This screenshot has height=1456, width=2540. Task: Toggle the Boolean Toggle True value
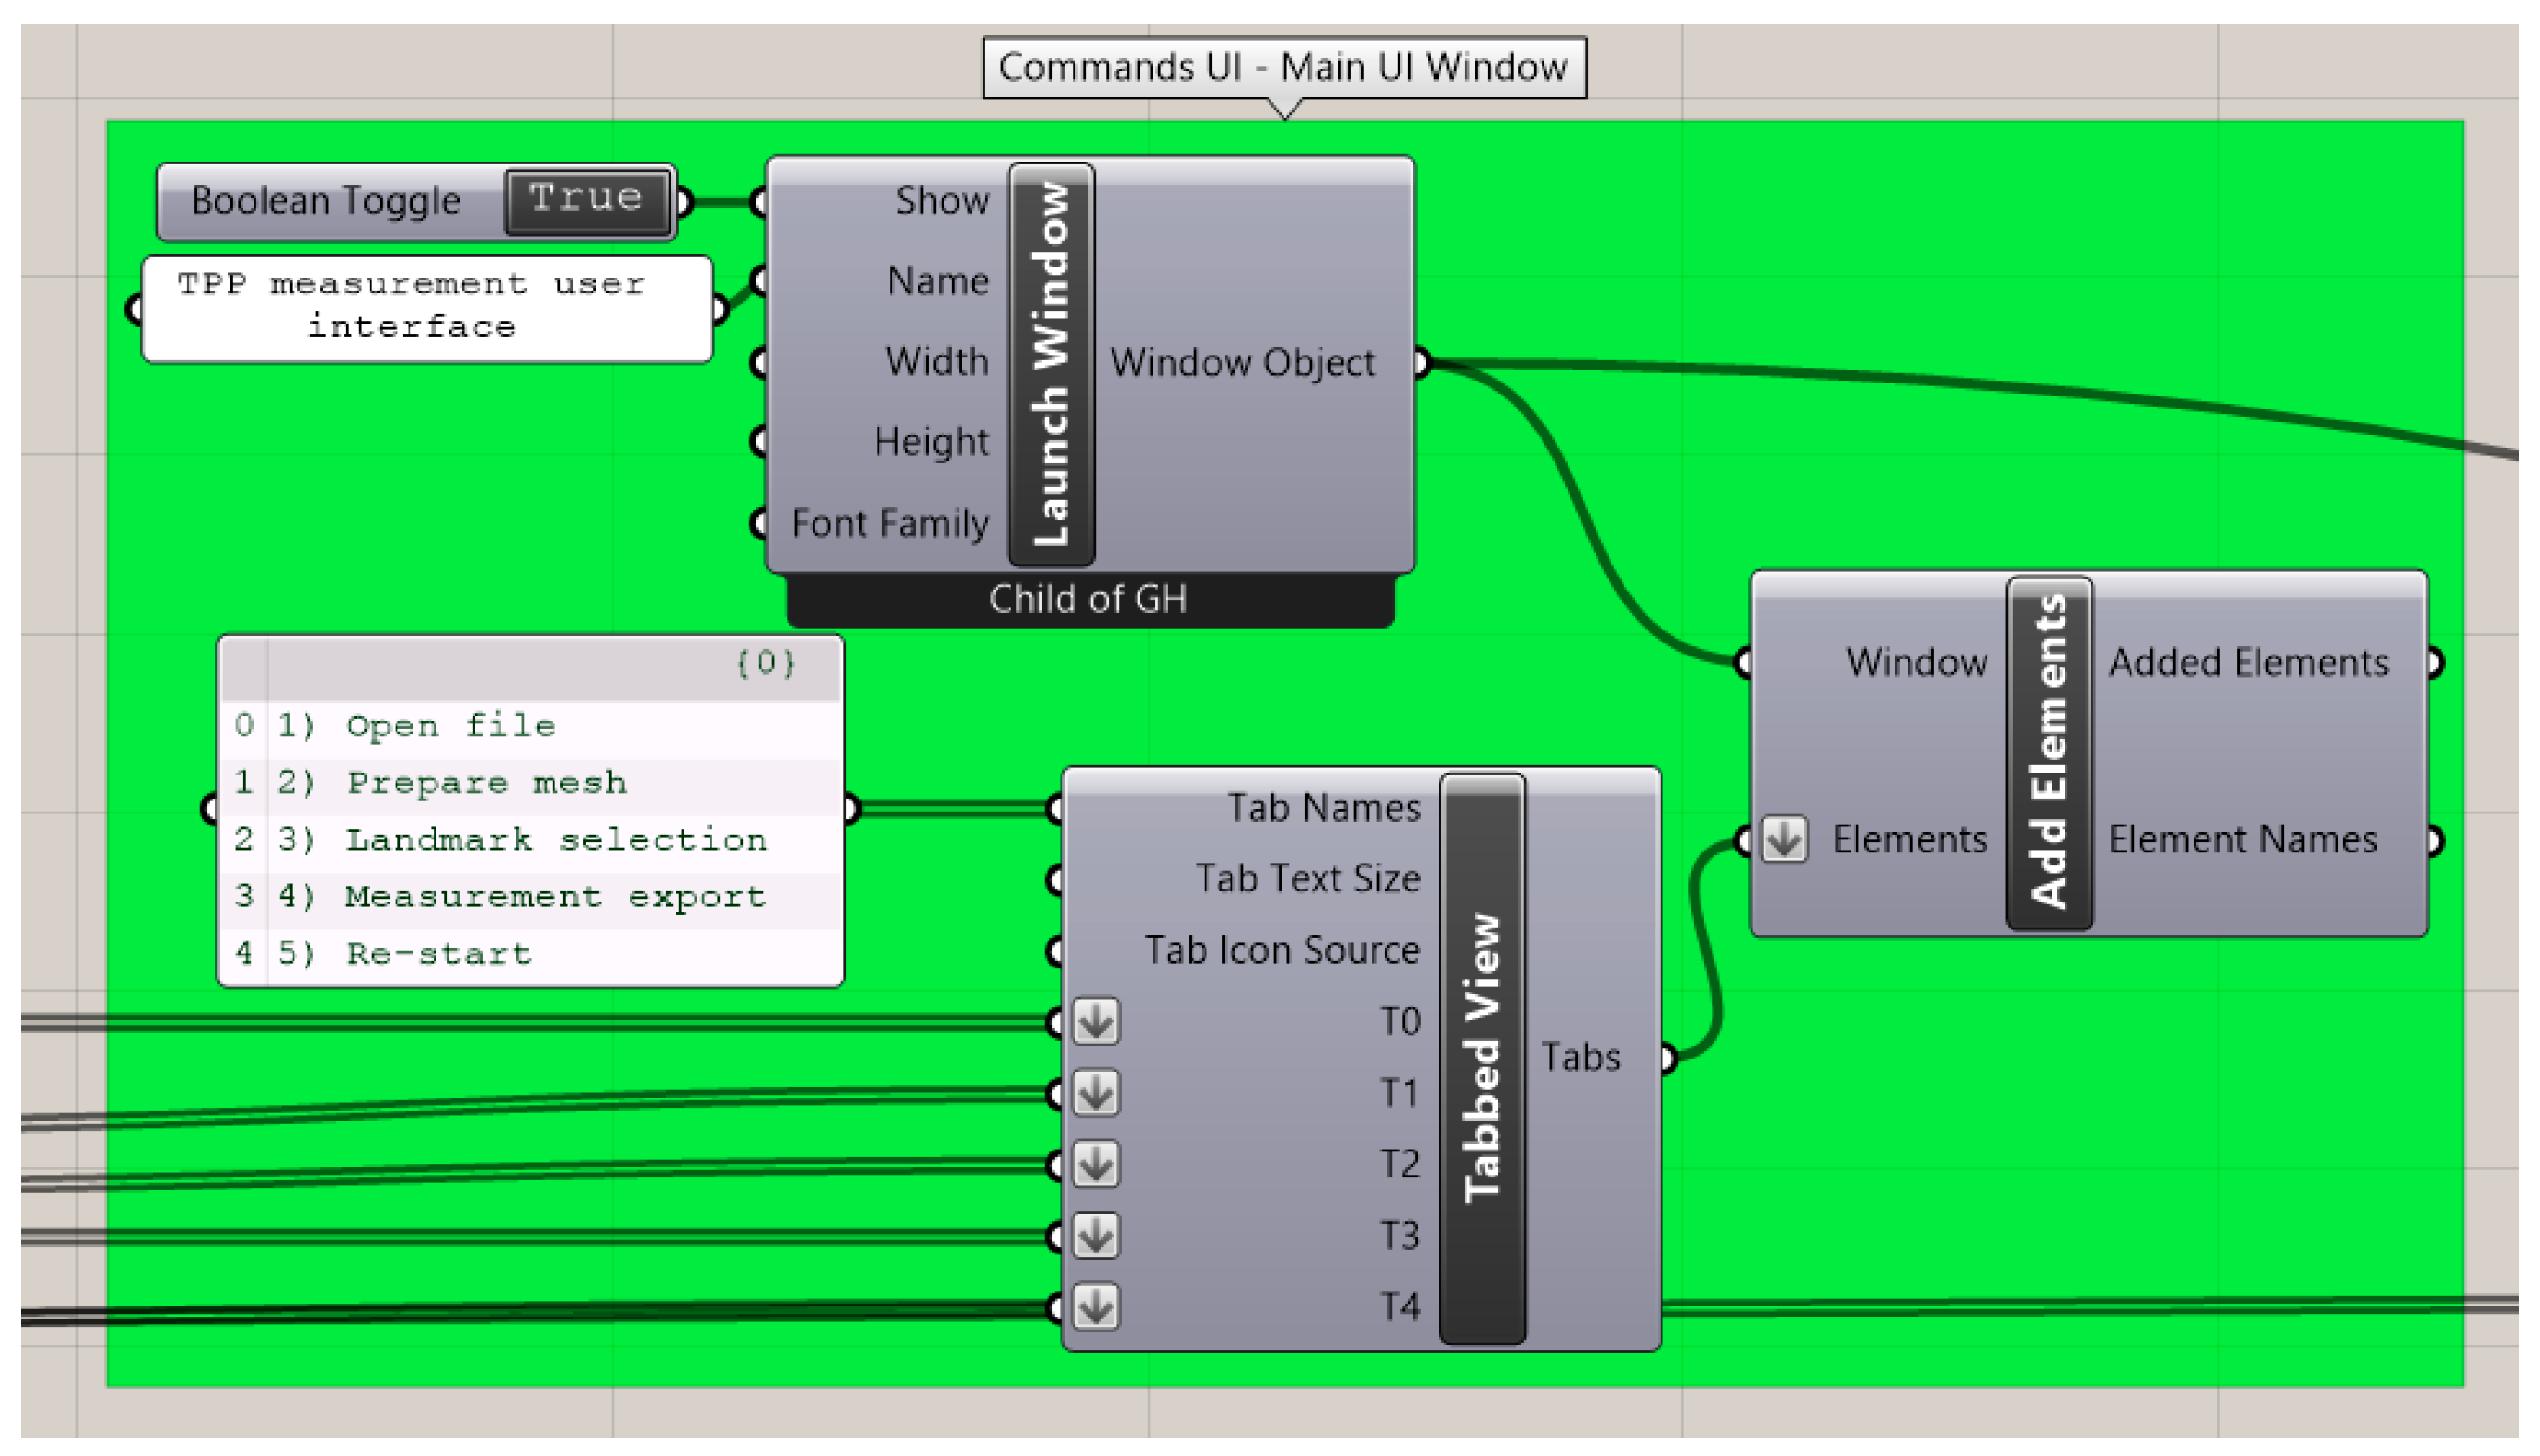[x=586, y=201]
